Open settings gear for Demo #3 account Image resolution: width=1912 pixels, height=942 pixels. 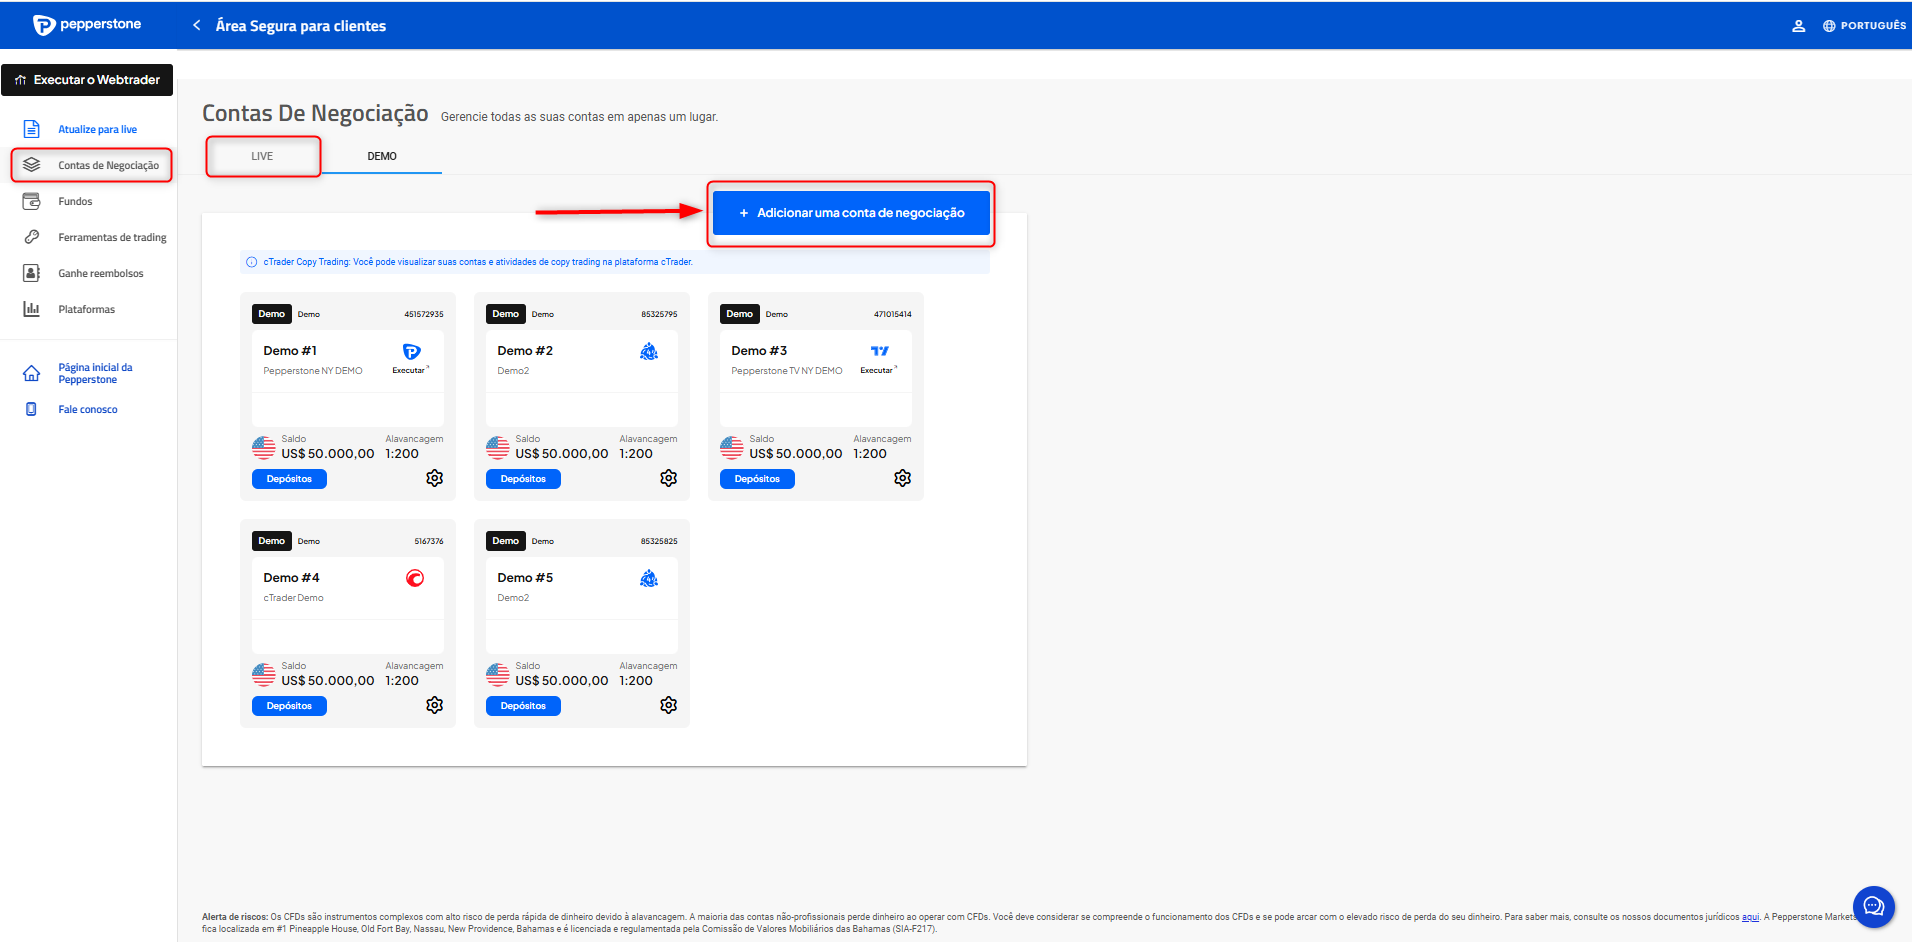point(902,478)
